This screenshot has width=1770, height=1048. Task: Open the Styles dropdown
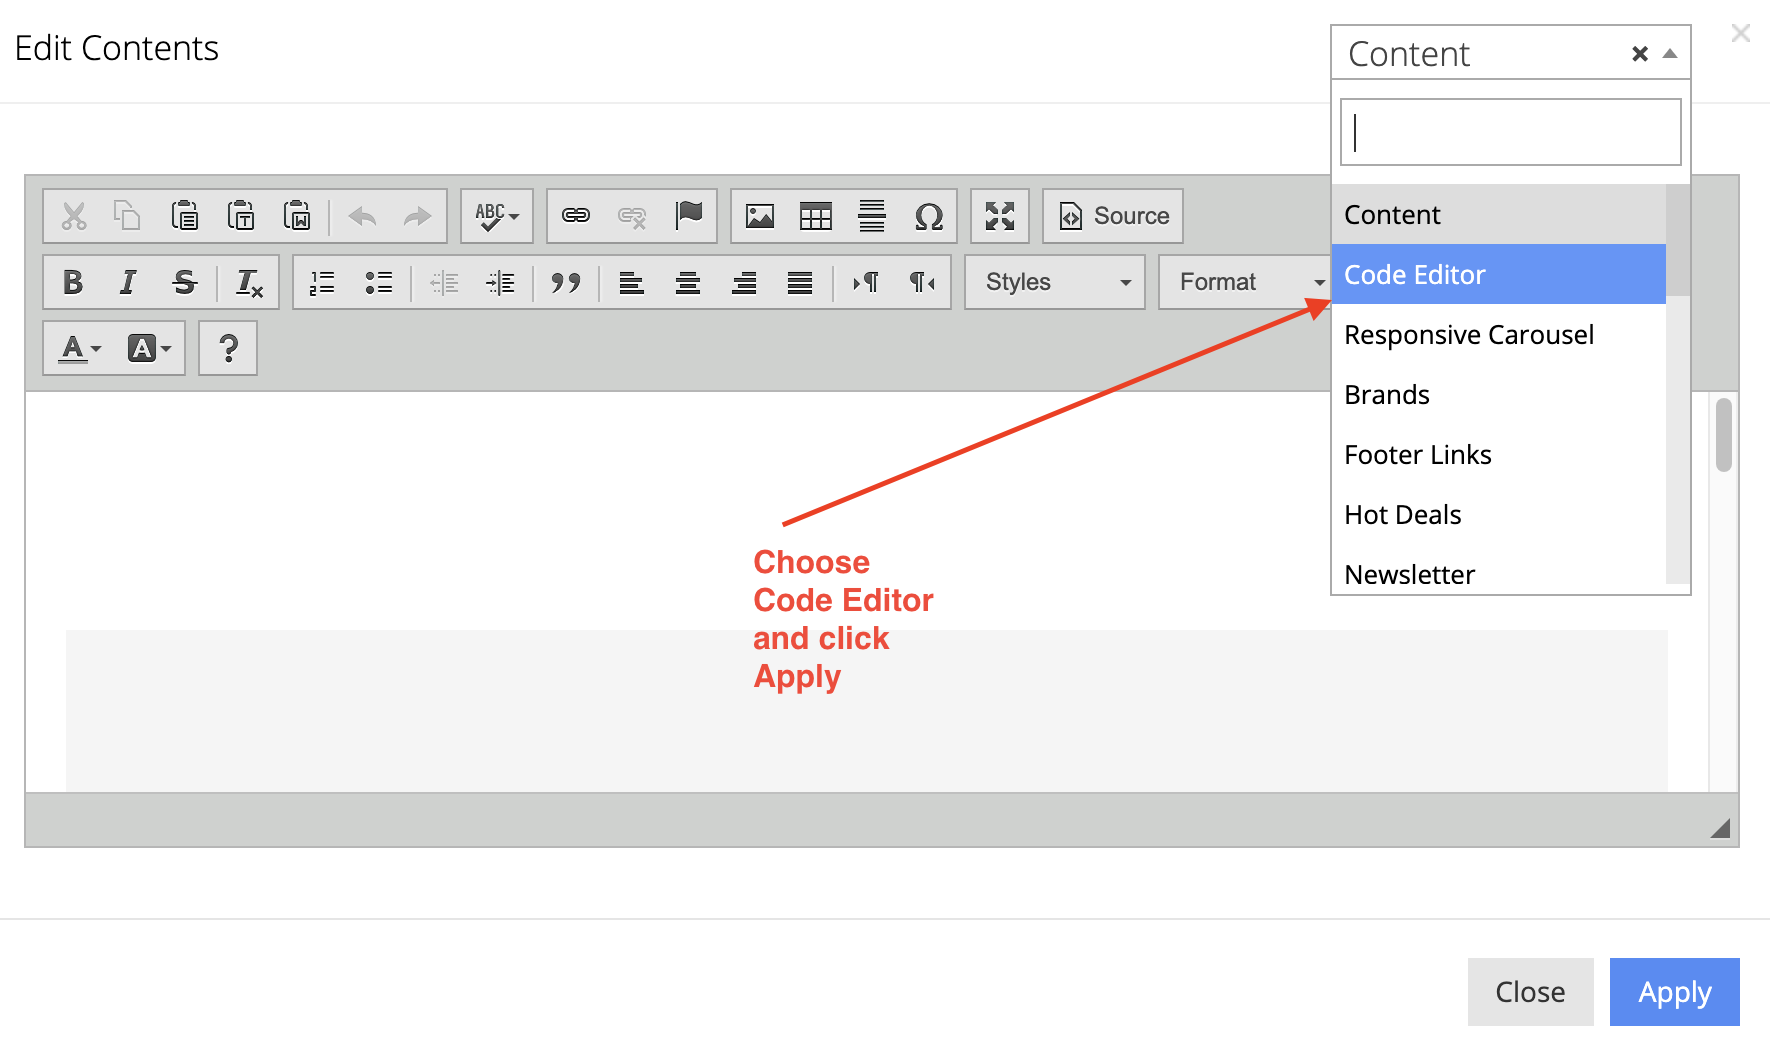coord(1053,282)
